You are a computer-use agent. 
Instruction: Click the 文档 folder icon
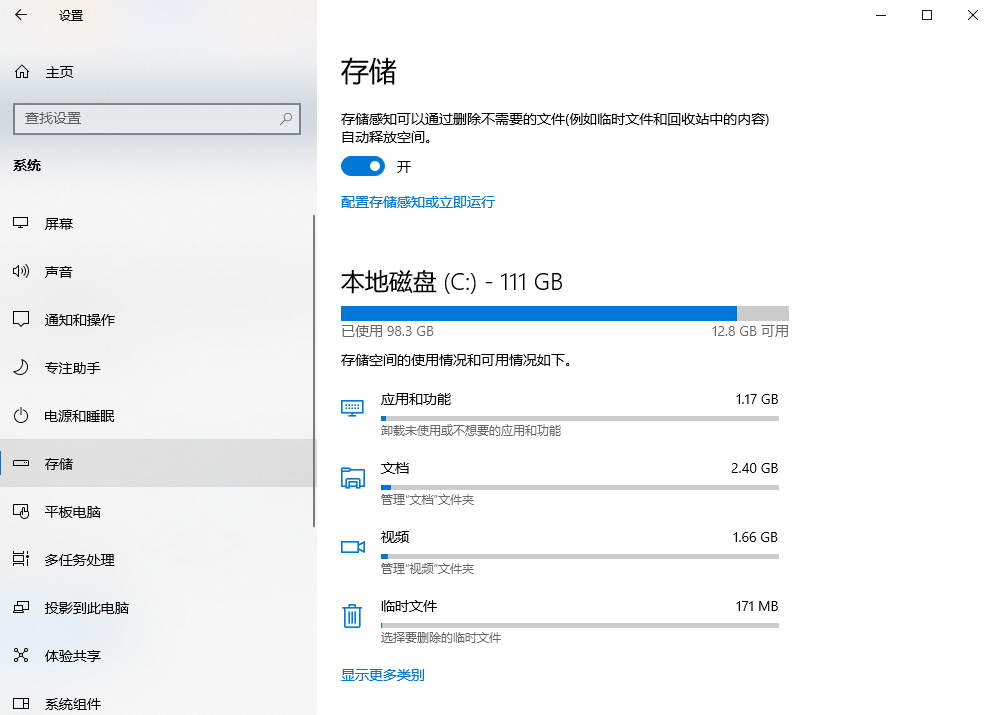tap(352, 477)
